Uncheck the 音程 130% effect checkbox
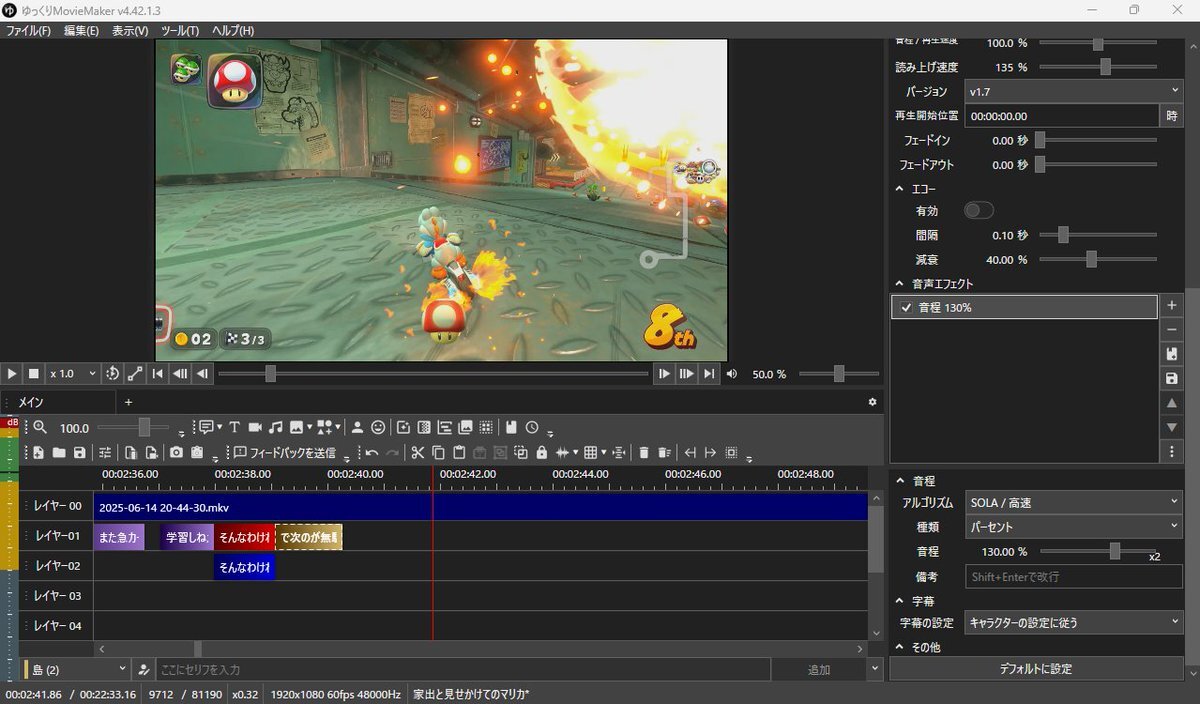 point(906,308)
